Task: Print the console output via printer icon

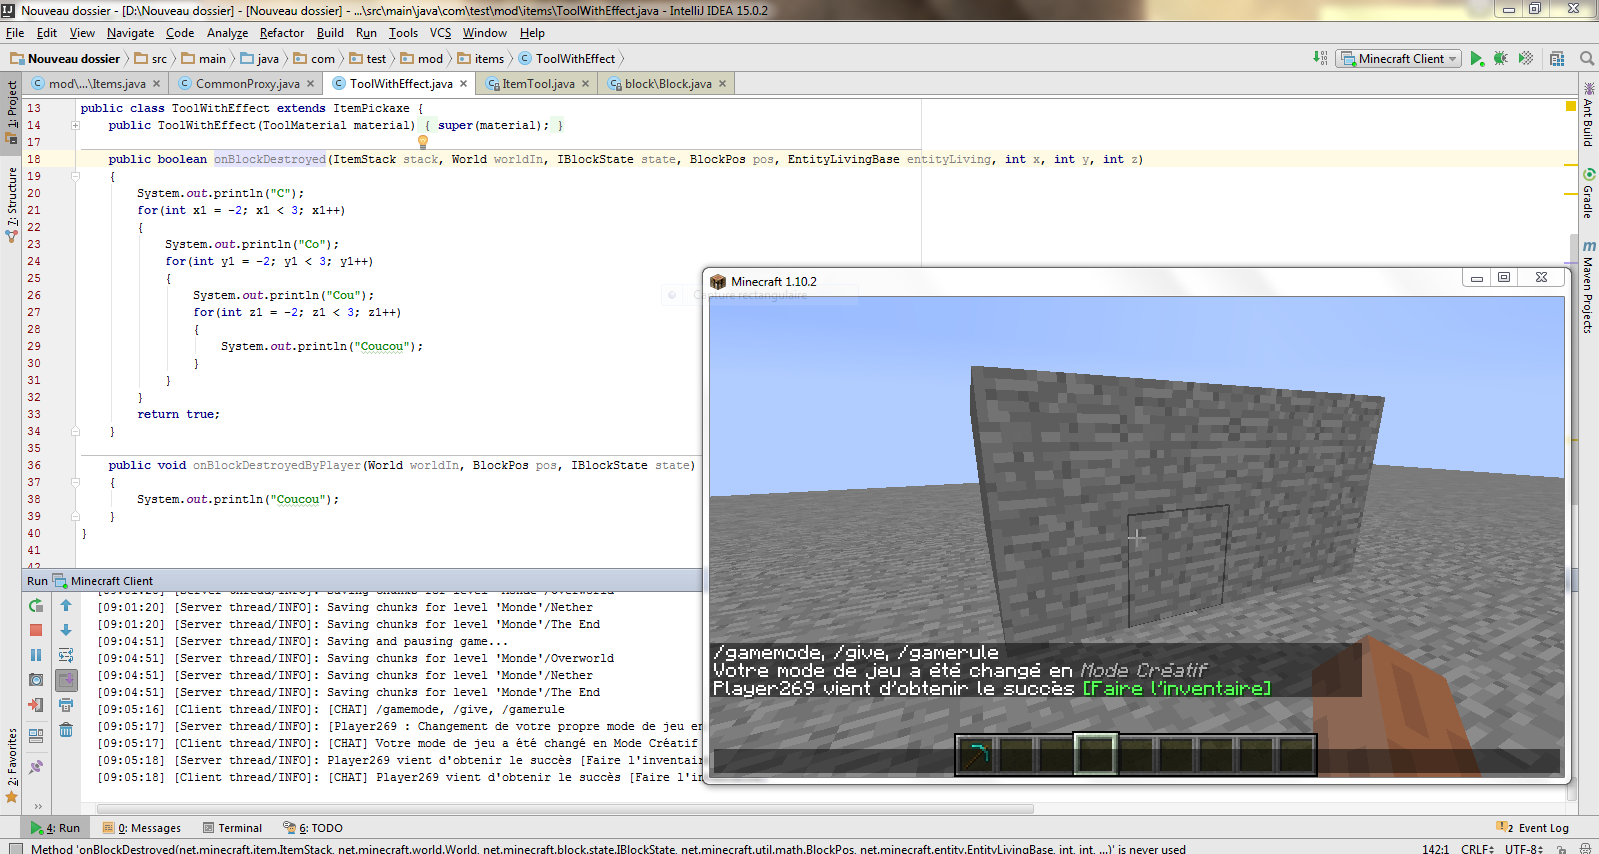Action: tap(66, 705)
